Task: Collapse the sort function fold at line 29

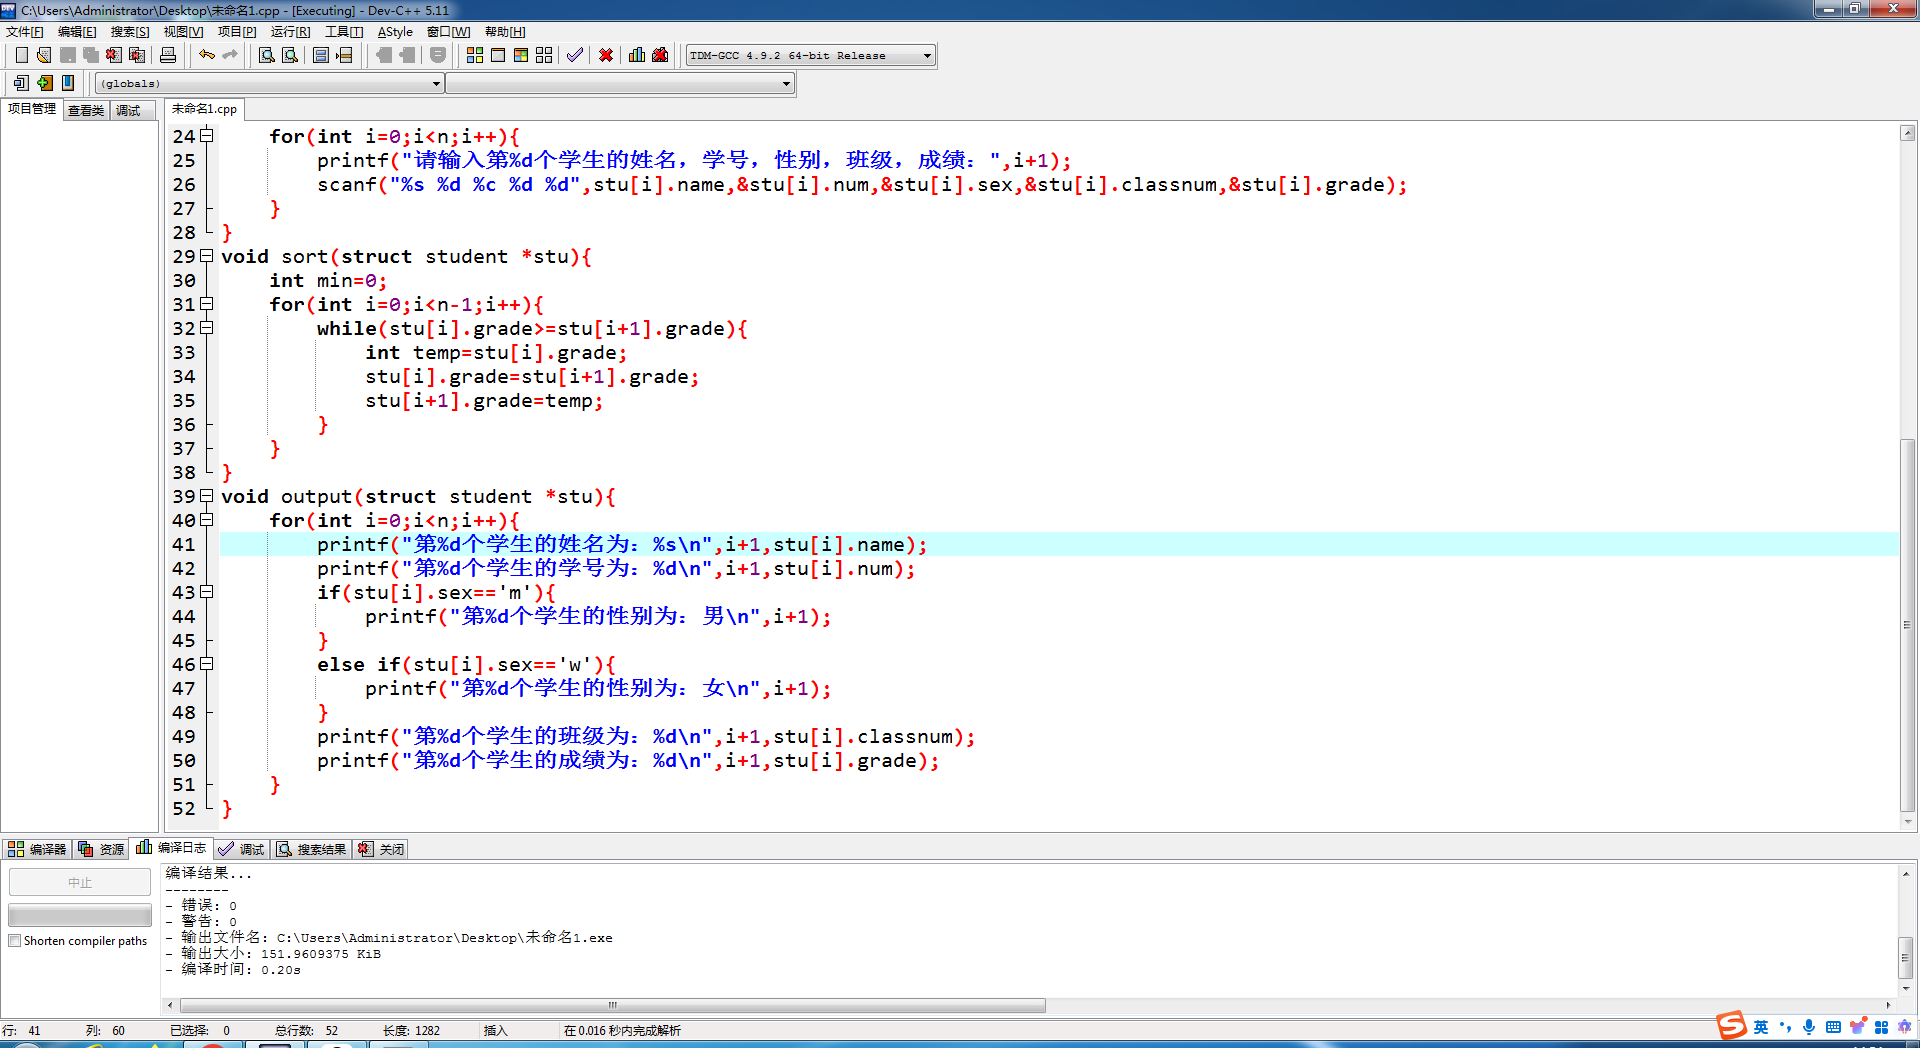Action: pos(206,255)
